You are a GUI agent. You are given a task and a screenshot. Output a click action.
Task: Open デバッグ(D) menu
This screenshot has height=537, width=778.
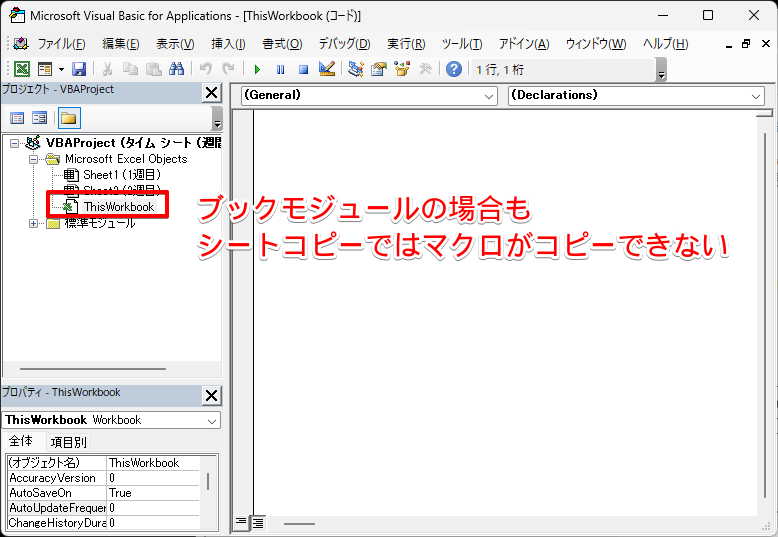tap(344, 44)
